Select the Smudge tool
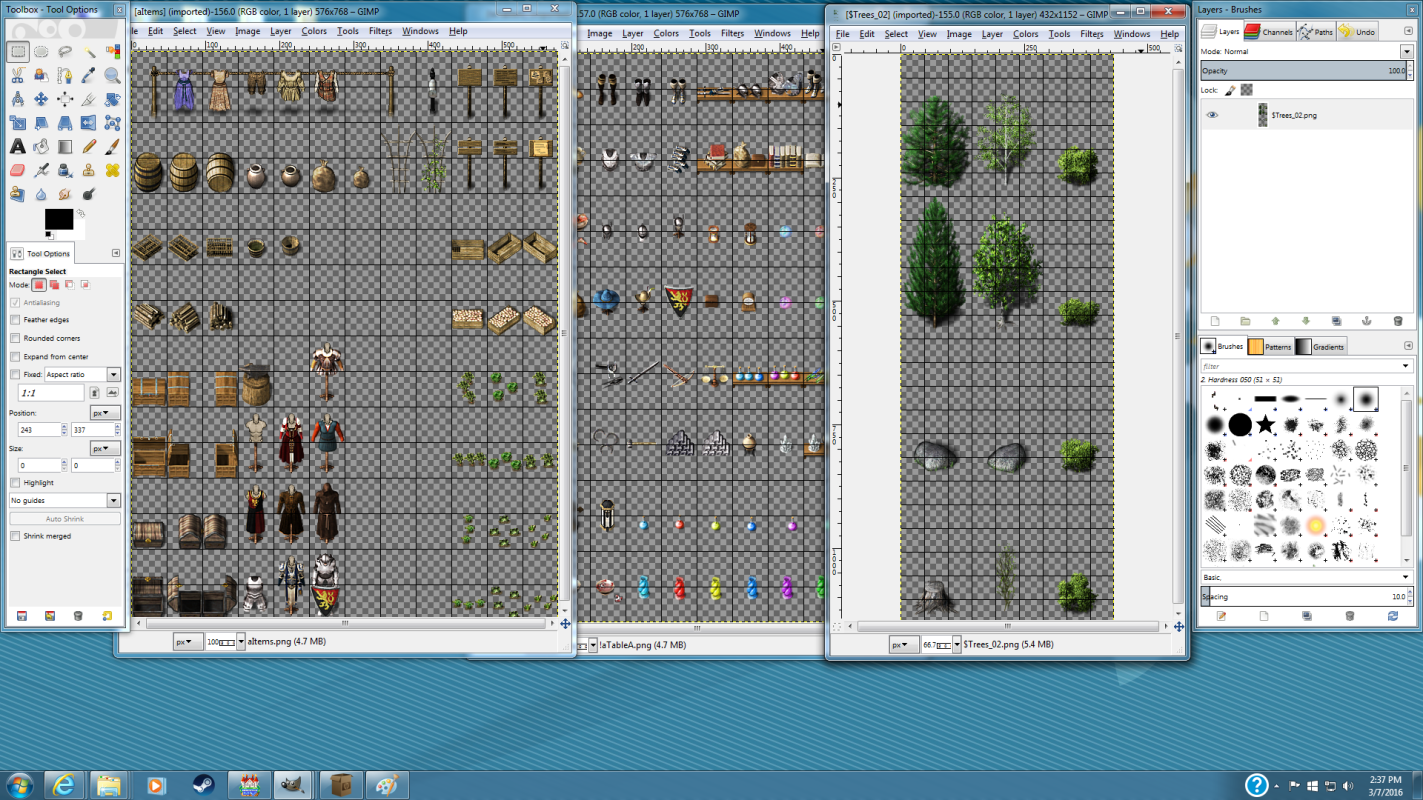The image size is (1423, 800). 65,195
